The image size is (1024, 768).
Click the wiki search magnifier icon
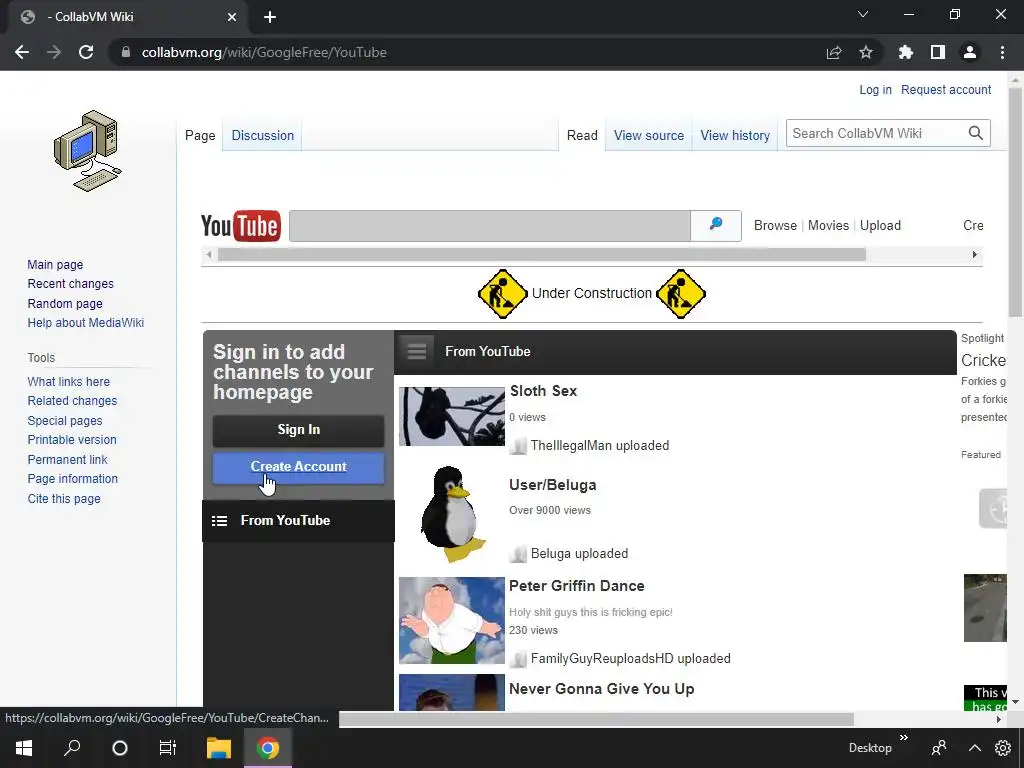[976, 133]
